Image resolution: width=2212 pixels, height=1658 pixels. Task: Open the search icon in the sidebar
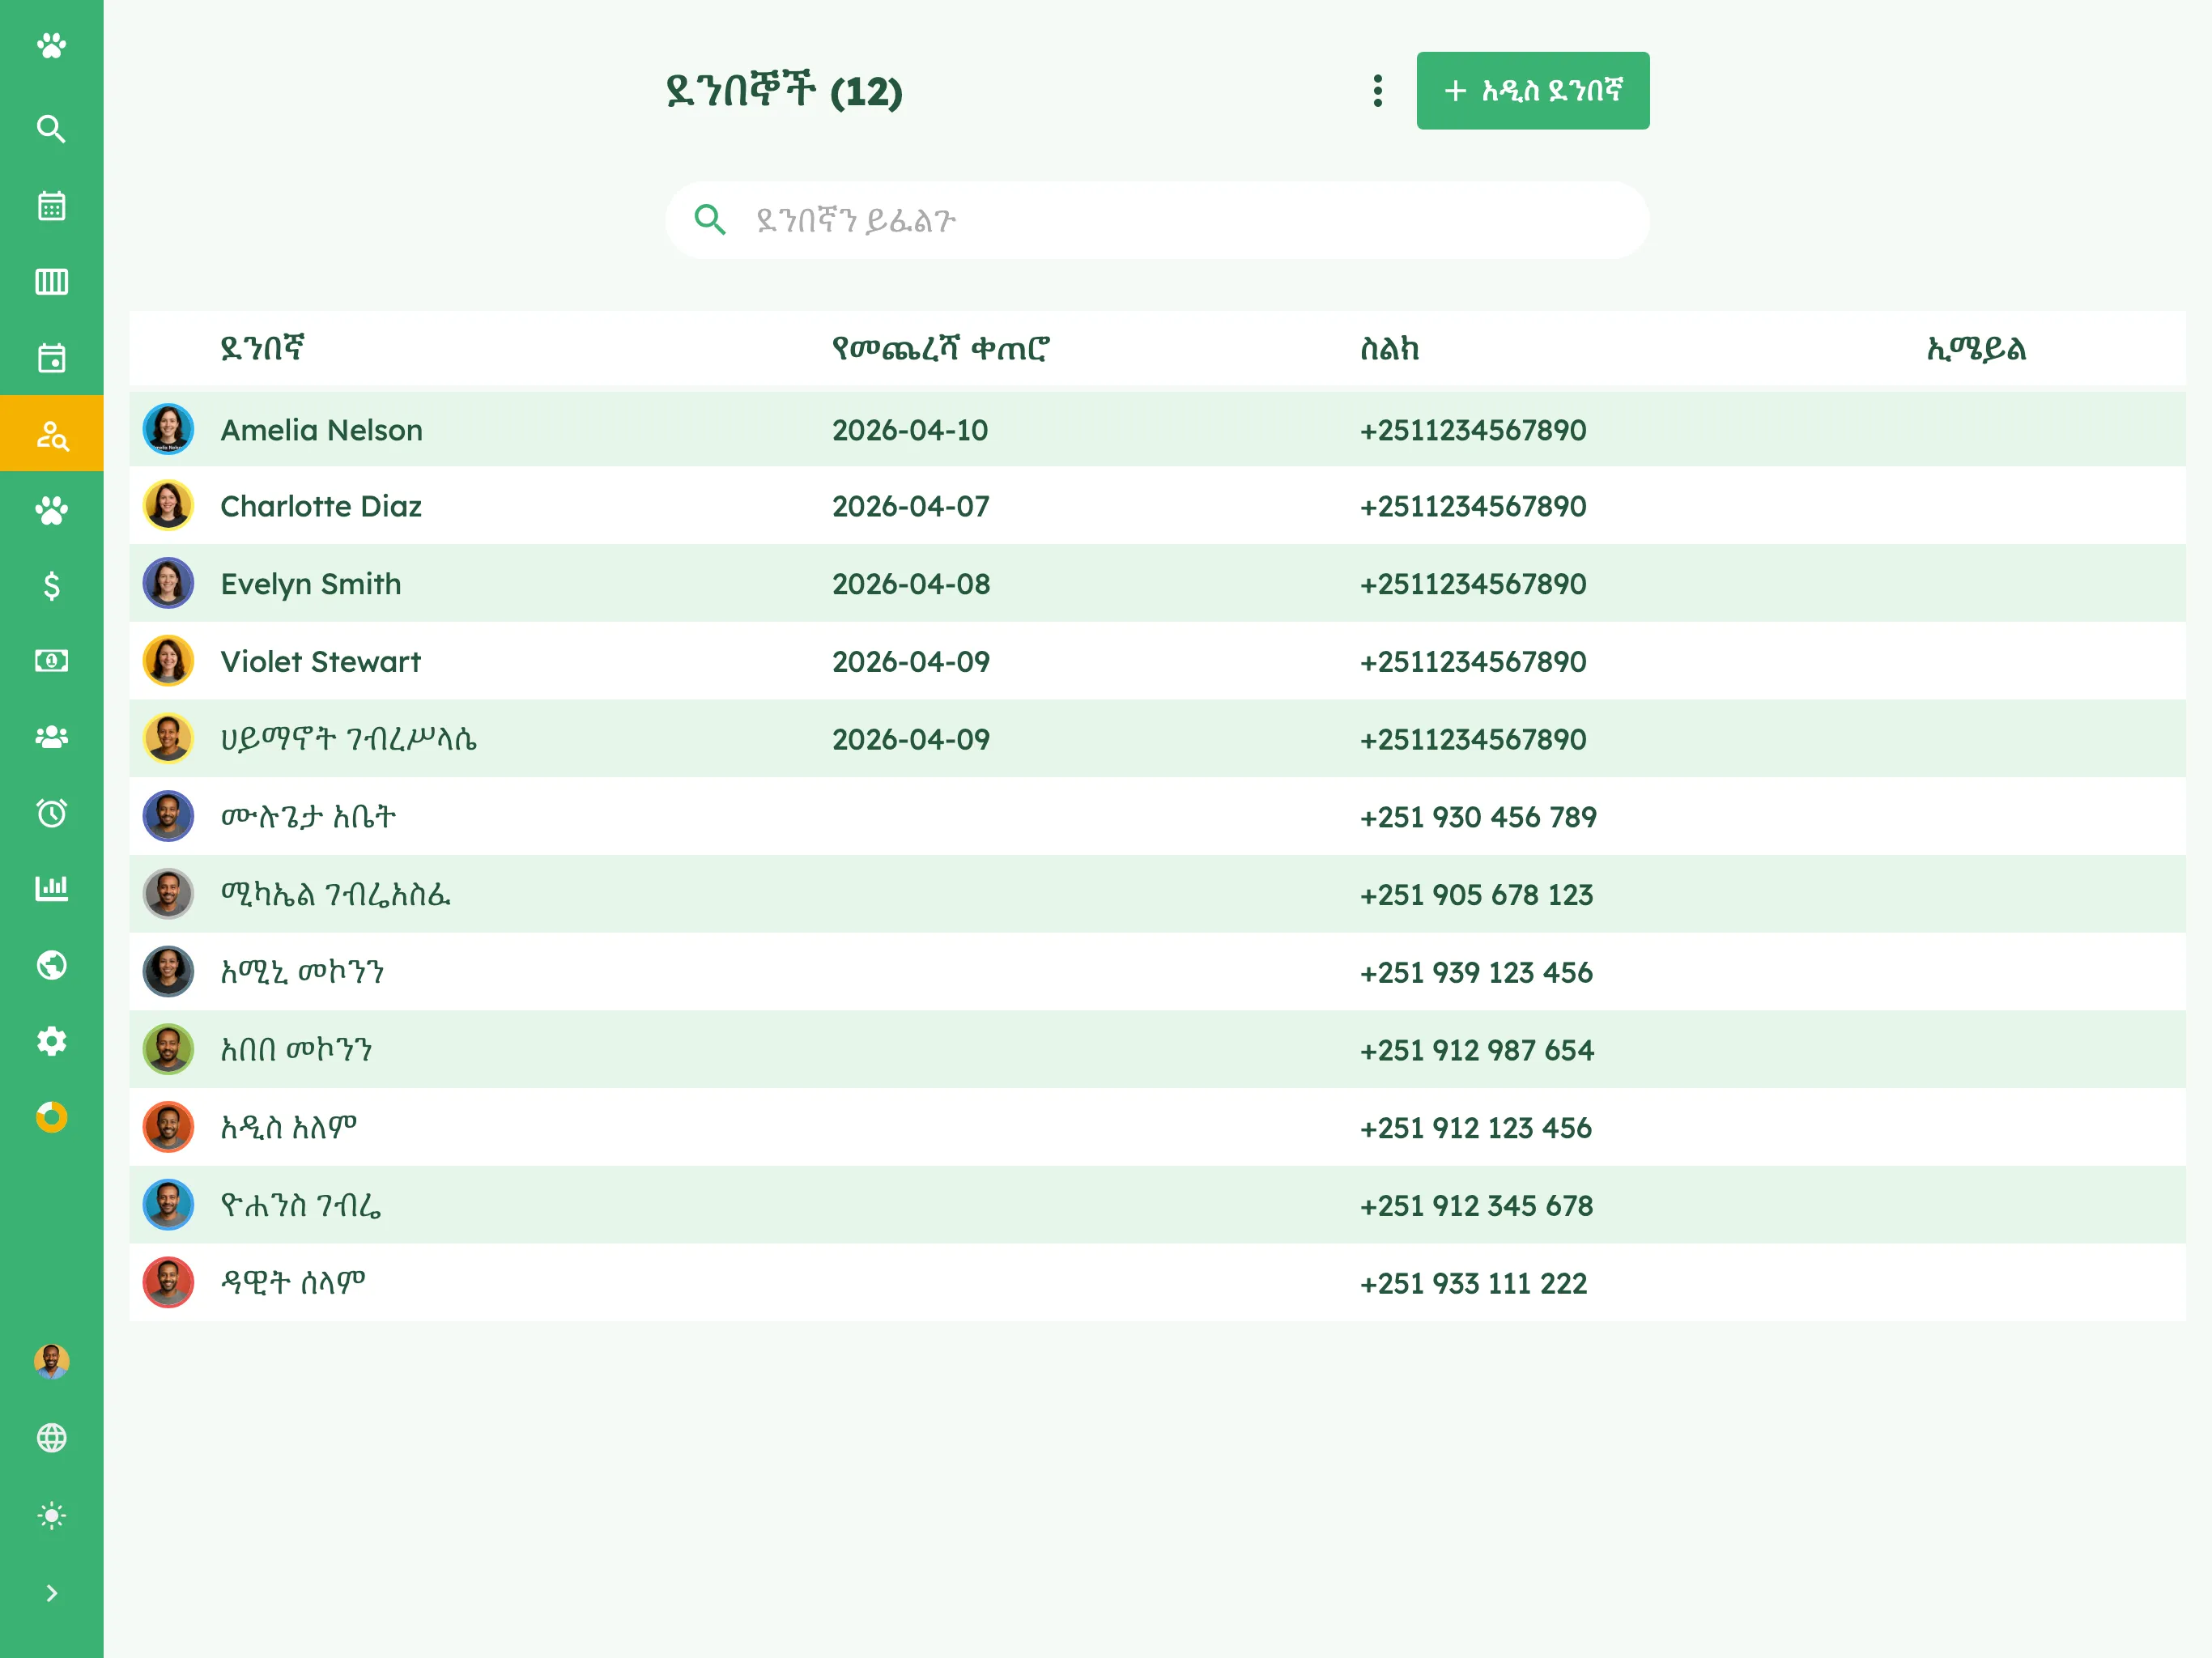click(x=51, y=129)
